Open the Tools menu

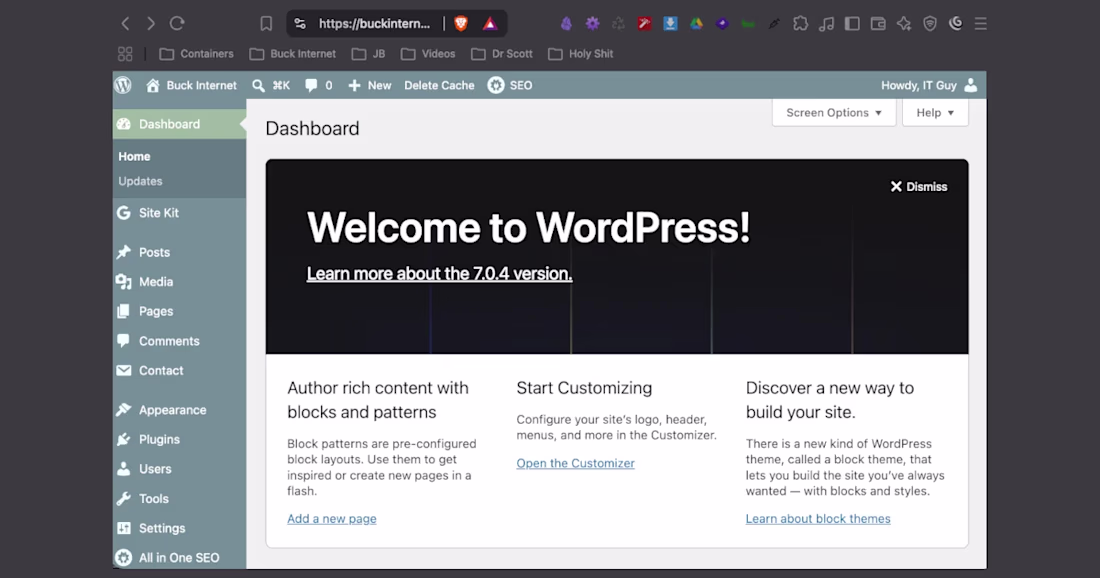click(x=180, y=499)
